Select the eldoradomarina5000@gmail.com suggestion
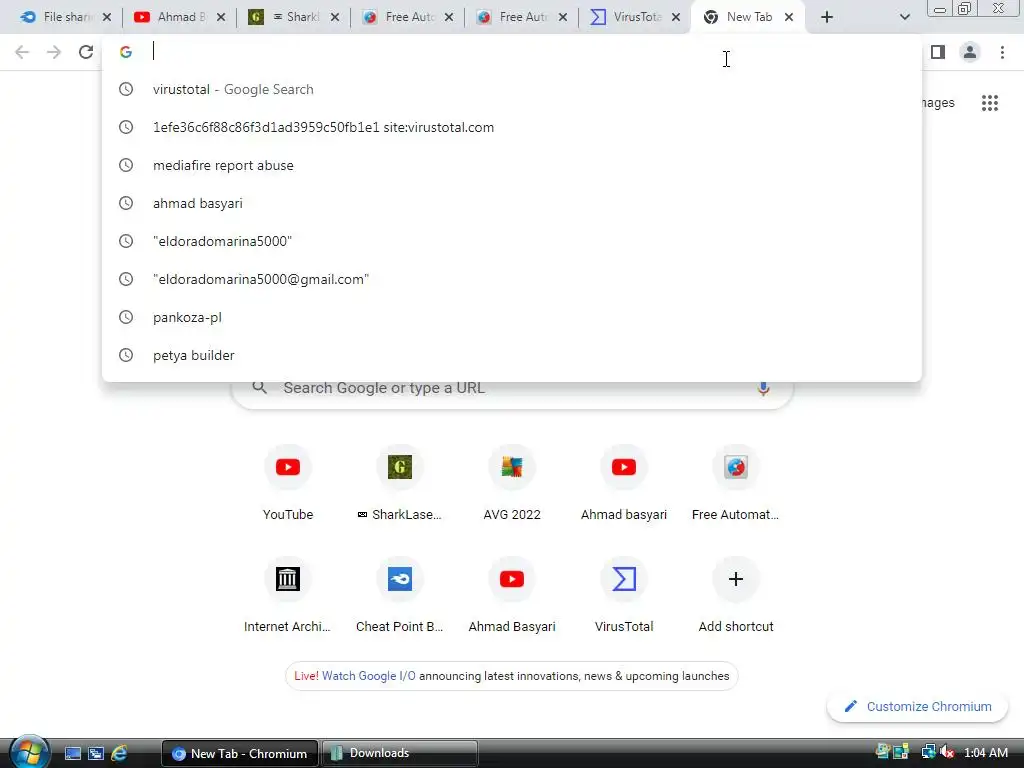This screenshot has height=768, width=1024. click(511, 279)
